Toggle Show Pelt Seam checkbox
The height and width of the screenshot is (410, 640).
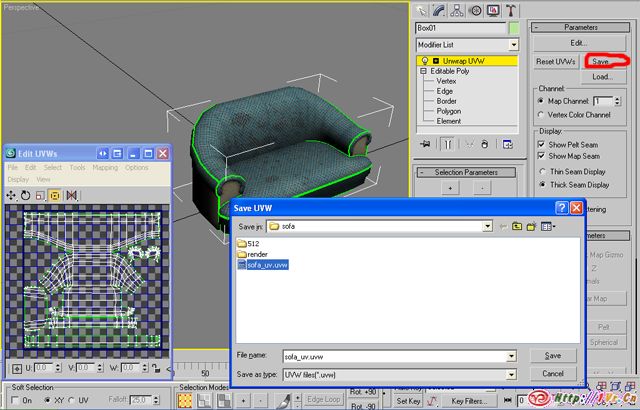pyautogui.click(x=542, y=144)
